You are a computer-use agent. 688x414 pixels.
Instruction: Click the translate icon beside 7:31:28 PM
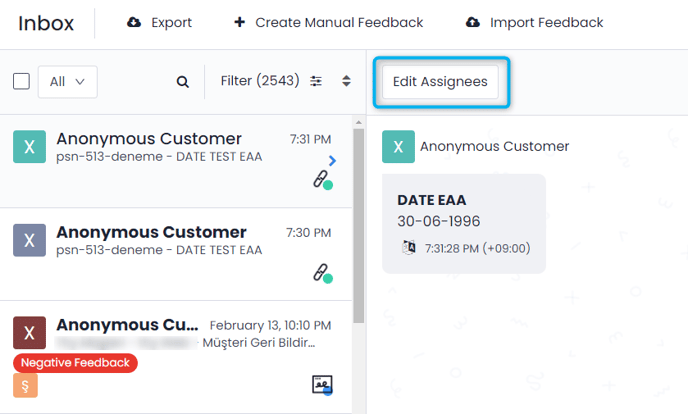click(407, 248)
